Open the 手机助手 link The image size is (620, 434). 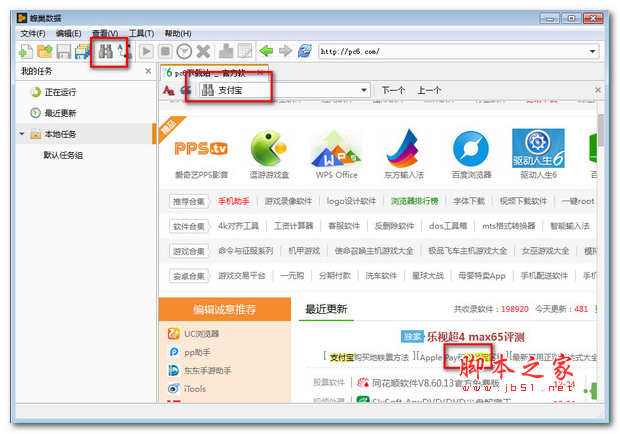tap(234, 201)
